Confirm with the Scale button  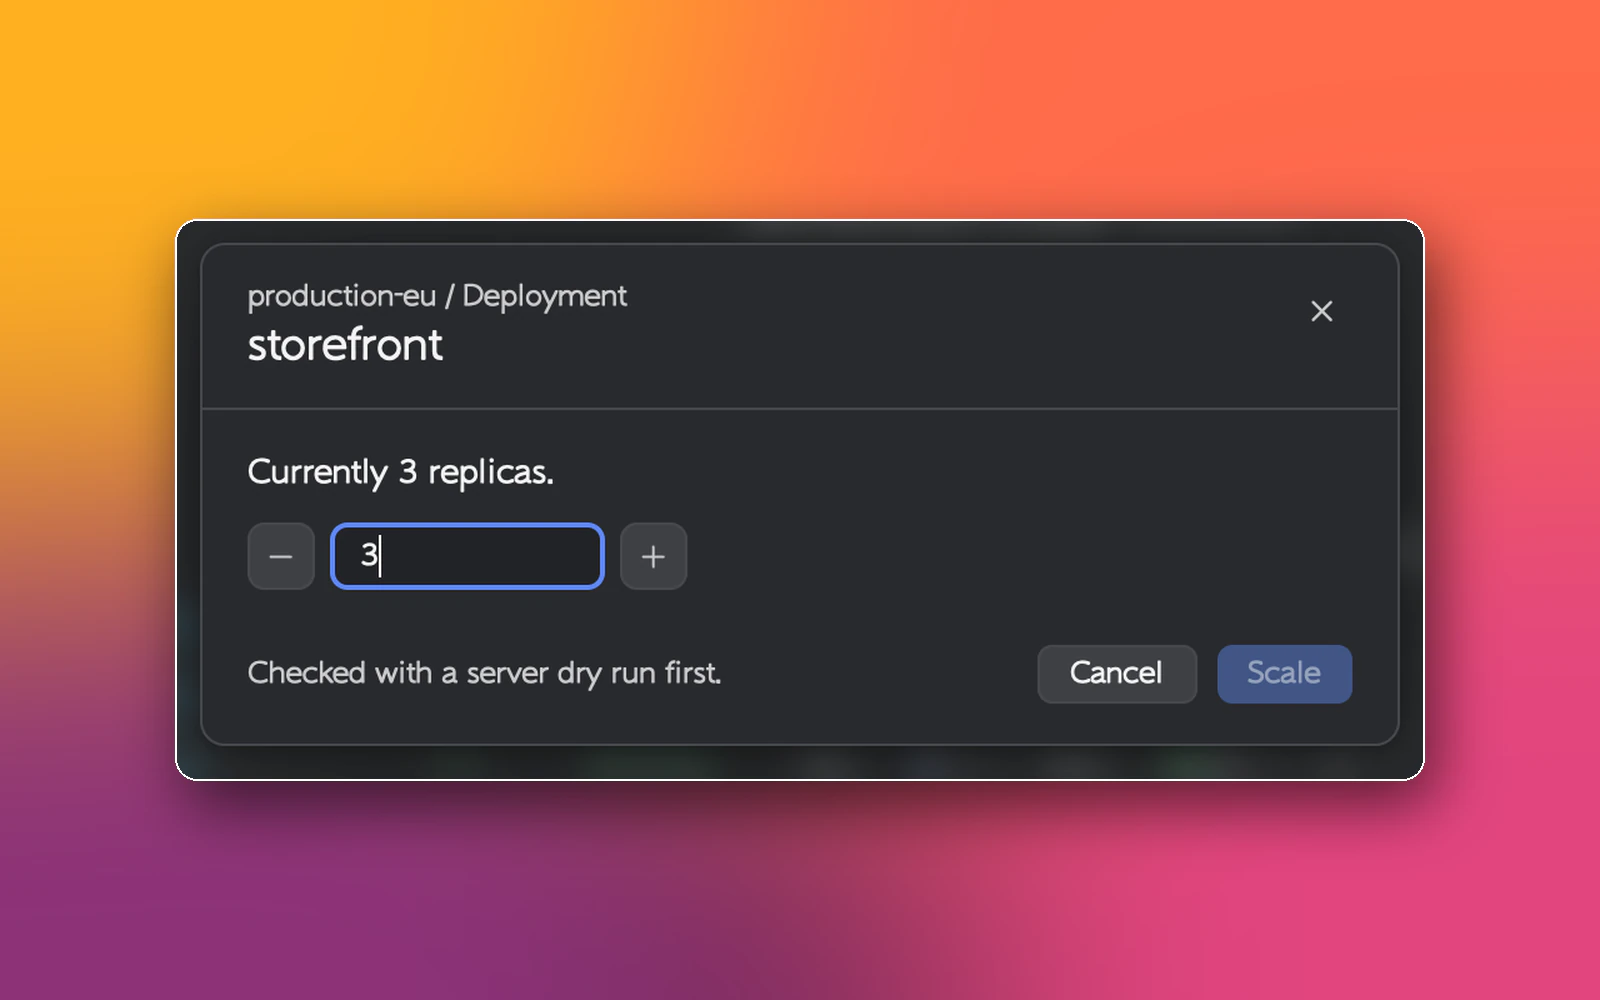click(1284, 673)
